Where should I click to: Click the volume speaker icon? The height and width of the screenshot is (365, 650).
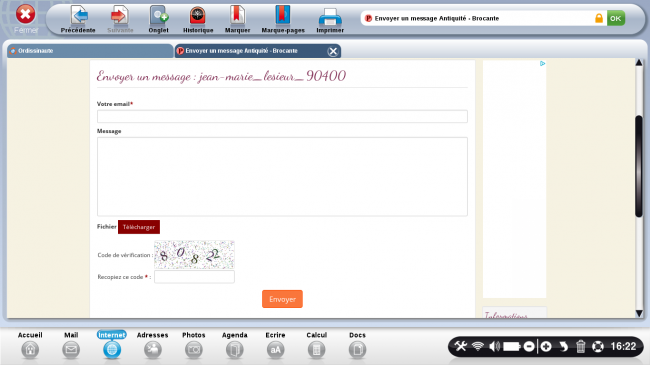[x=494, y=346]
